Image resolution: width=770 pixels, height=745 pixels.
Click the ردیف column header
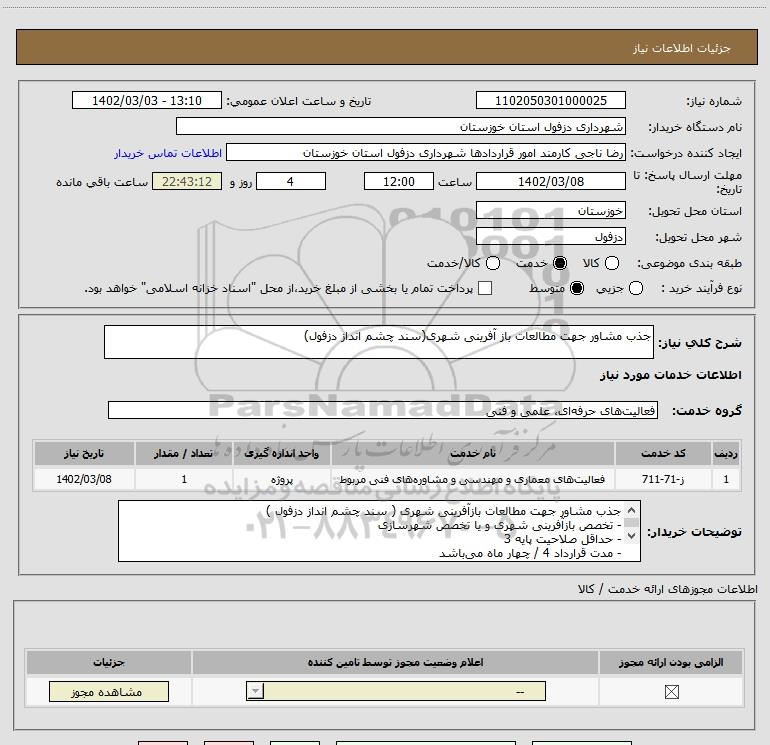[726, 453]
